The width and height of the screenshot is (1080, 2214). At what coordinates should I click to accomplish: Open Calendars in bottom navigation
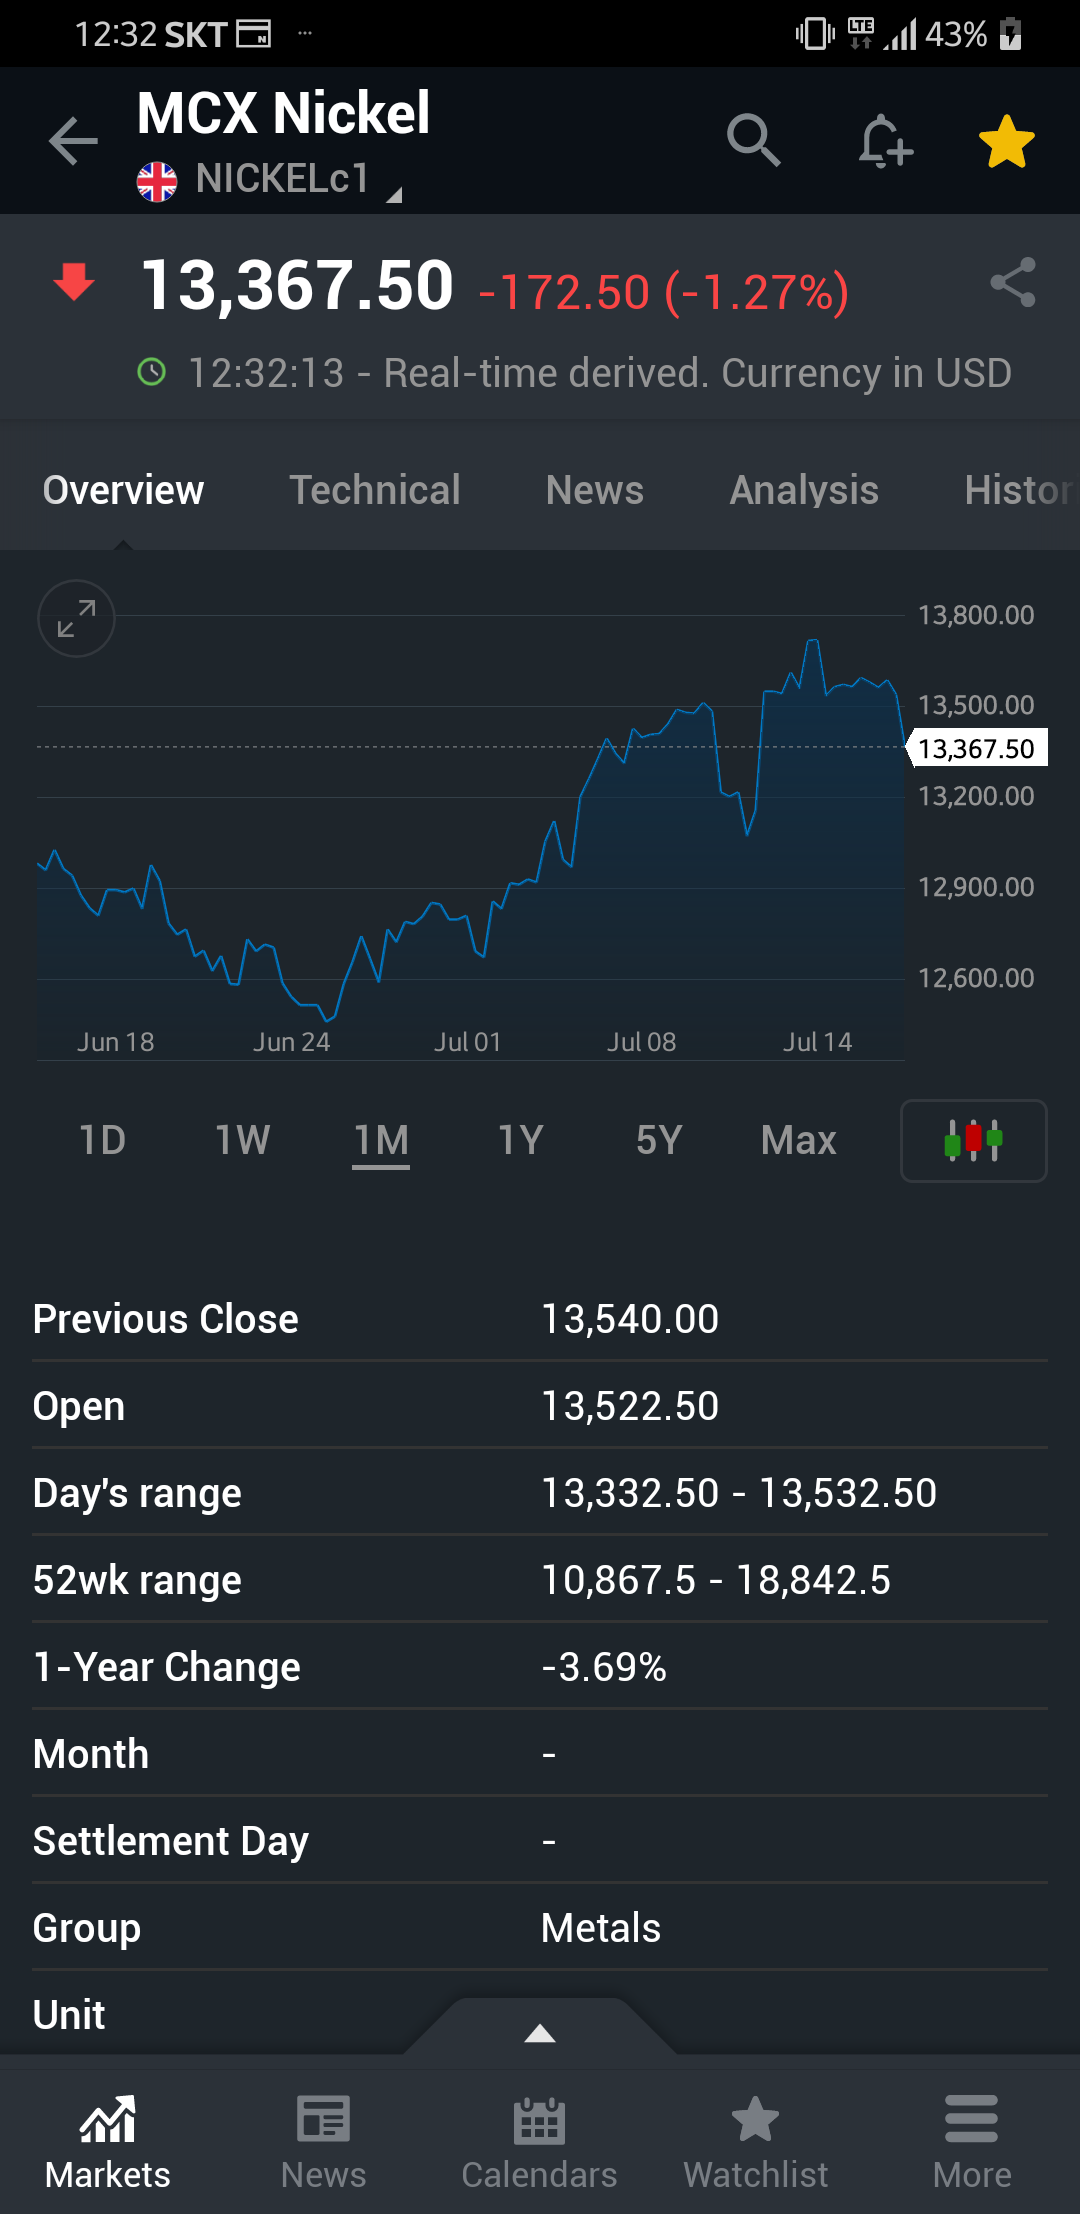[540, 2142]
